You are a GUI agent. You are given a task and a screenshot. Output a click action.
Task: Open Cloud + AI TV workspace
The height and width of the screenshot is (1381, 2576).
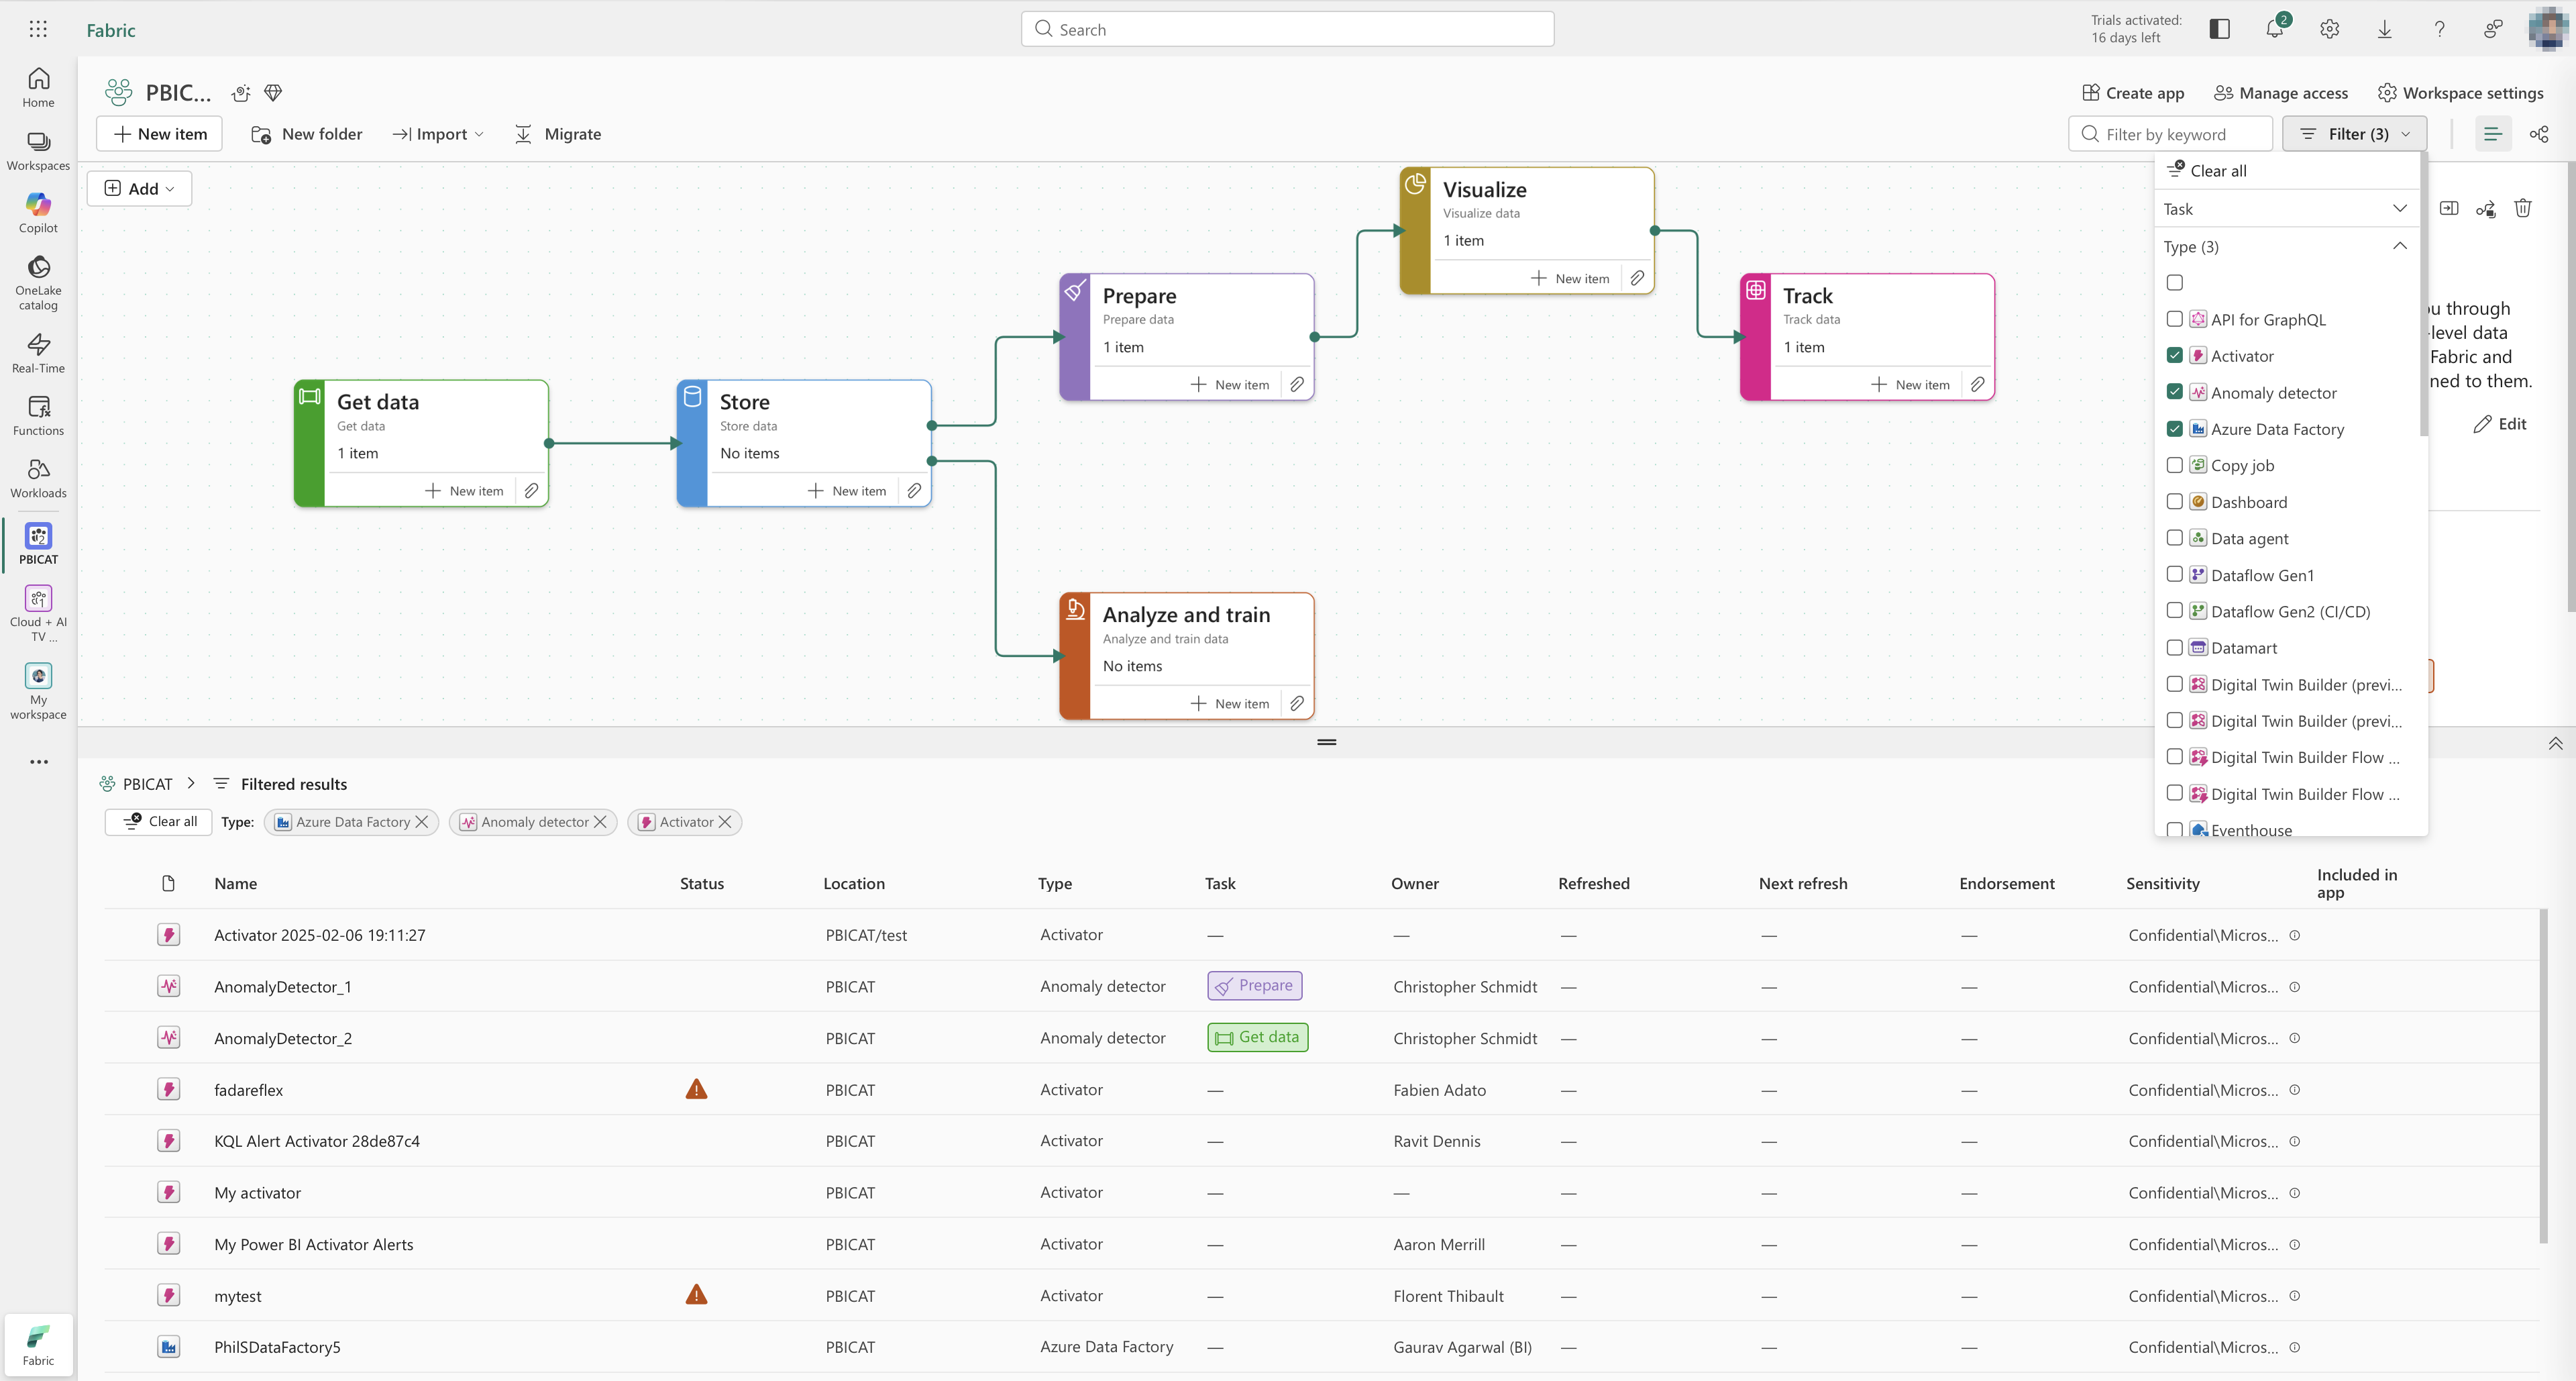pos(38,614)
